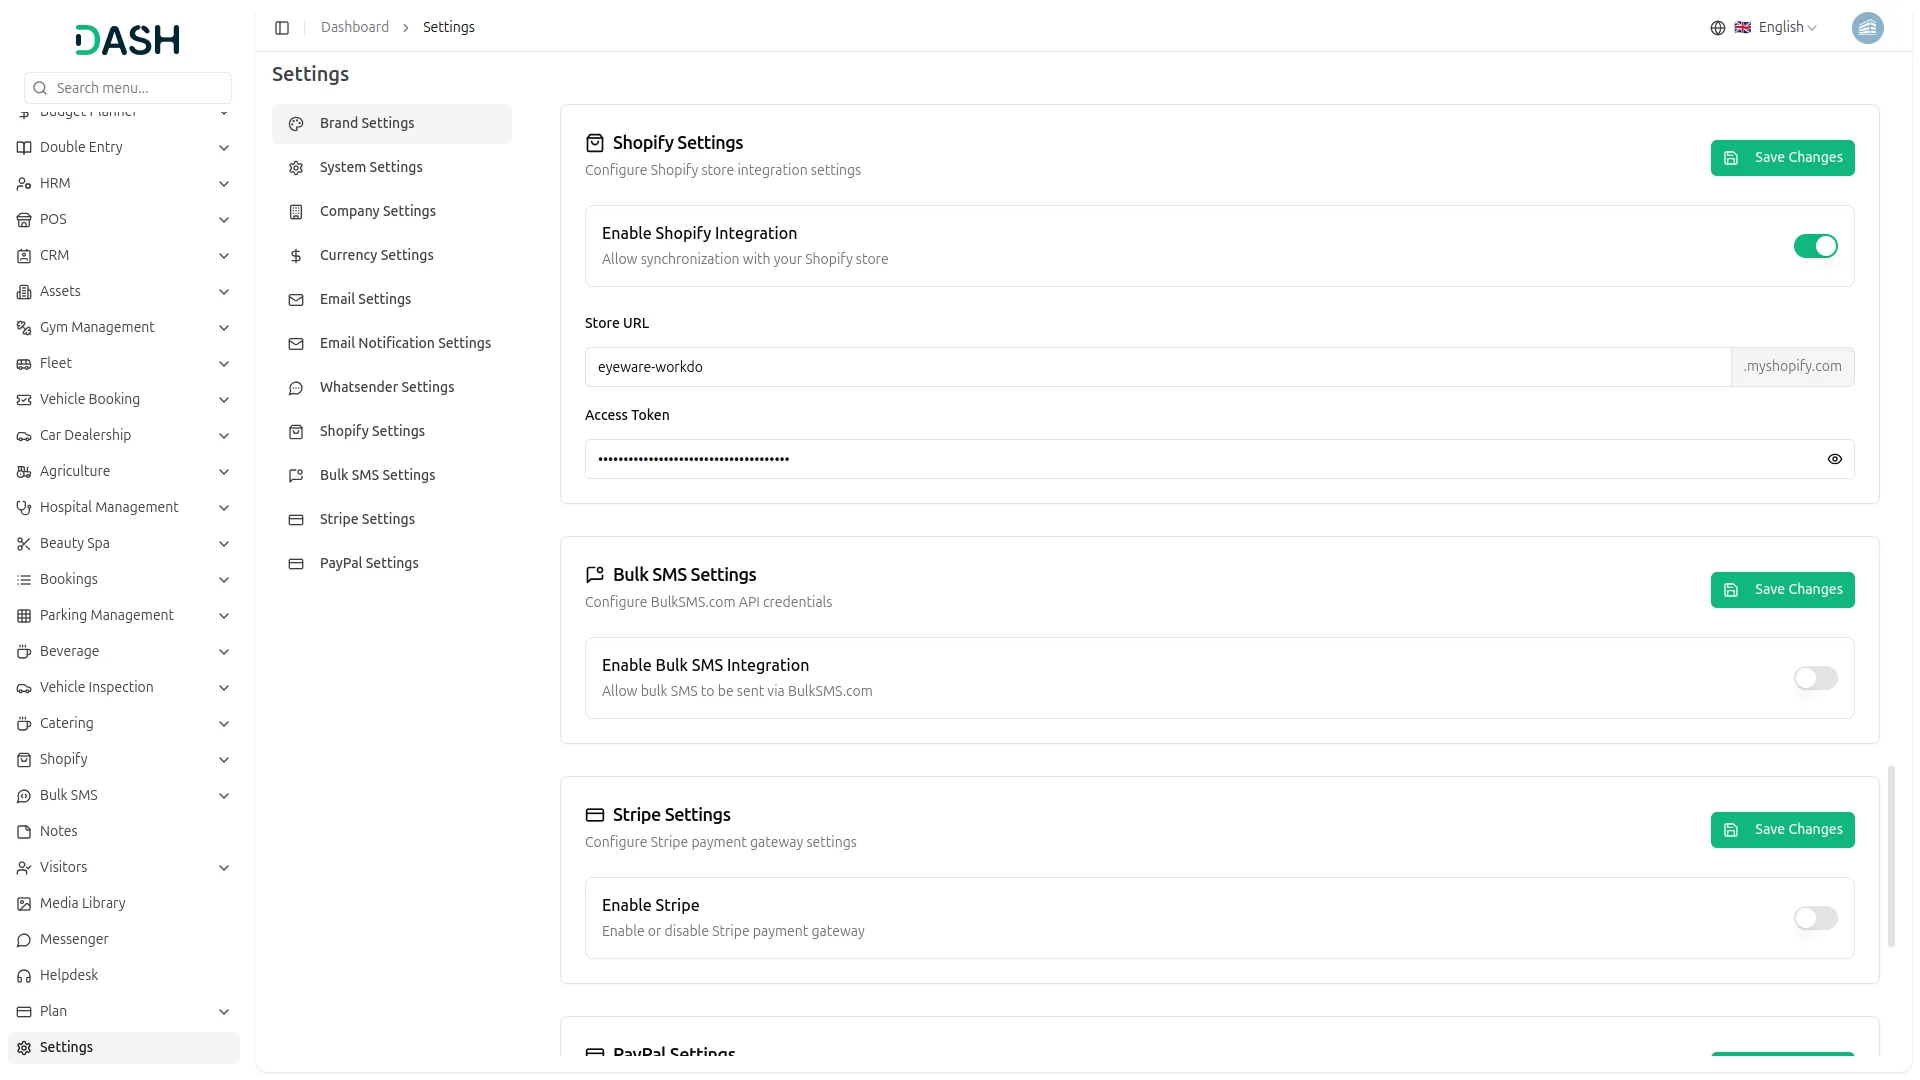Disable the Shopify Integration toggle
The width and height of the screenshot is (1920, 1080).
pyautogui.click(x=1815, y=246)
